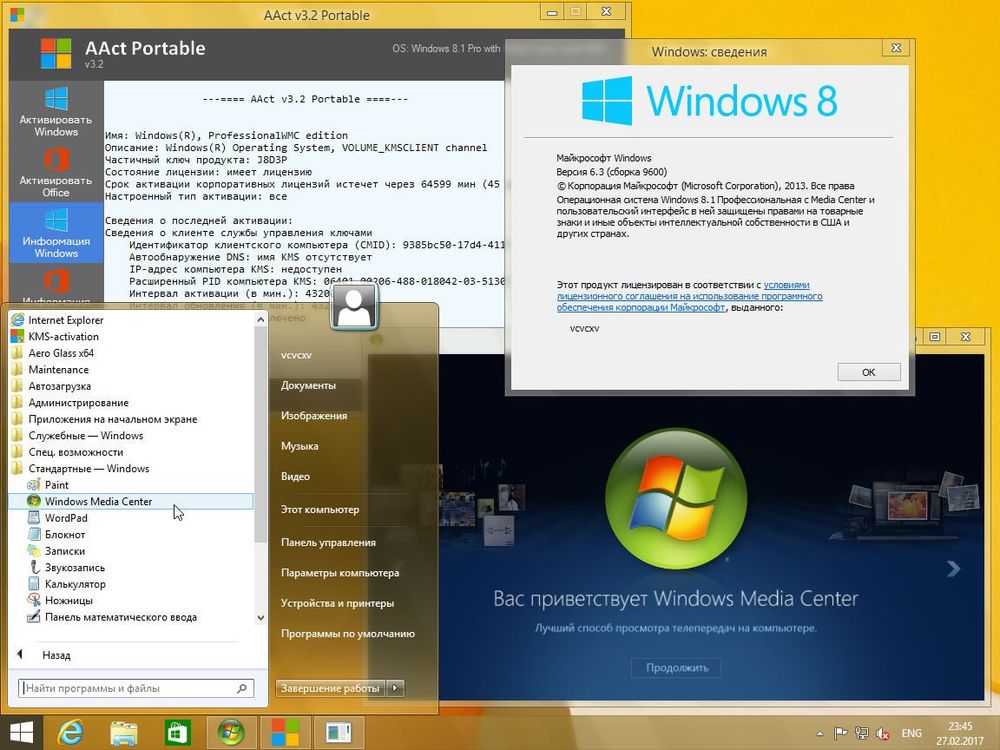Show hidden tray icons arrow
This screenshot has width=1000, height=750.
click(x=820, y=733)
